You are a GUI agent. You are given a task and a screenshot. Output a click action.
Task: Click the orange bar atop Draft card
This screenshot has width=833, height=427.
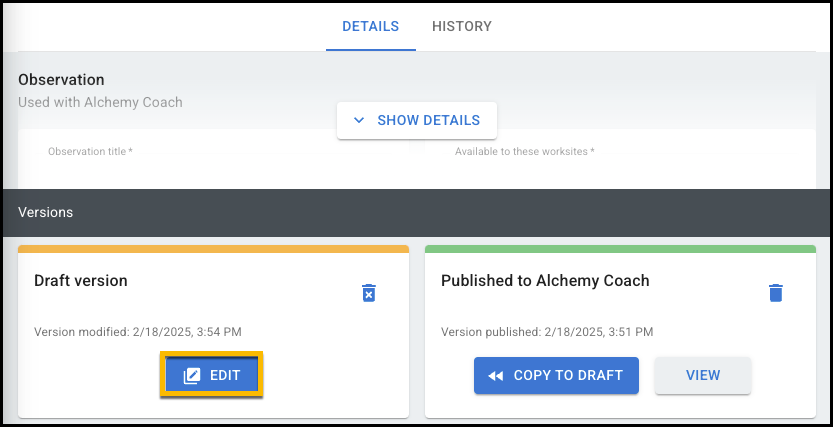[x=214, y=249]
